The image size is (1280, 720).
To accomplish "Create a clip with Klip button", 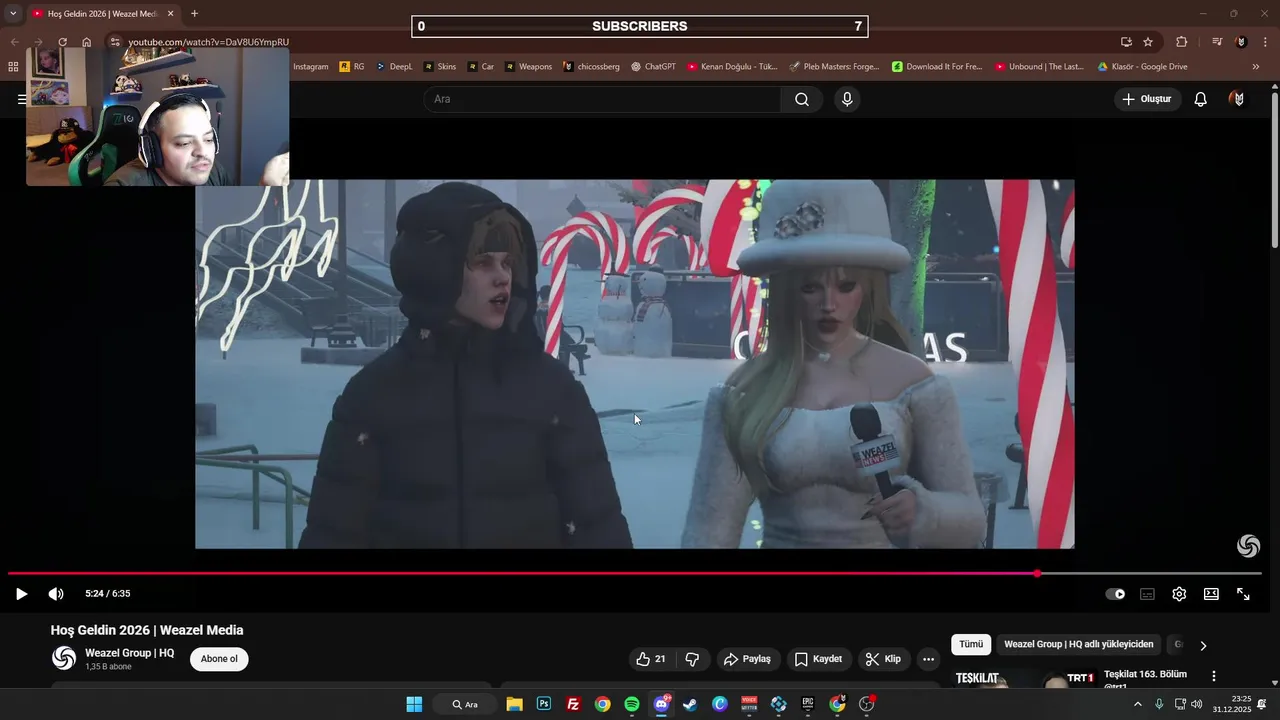I will coord(883,659).
